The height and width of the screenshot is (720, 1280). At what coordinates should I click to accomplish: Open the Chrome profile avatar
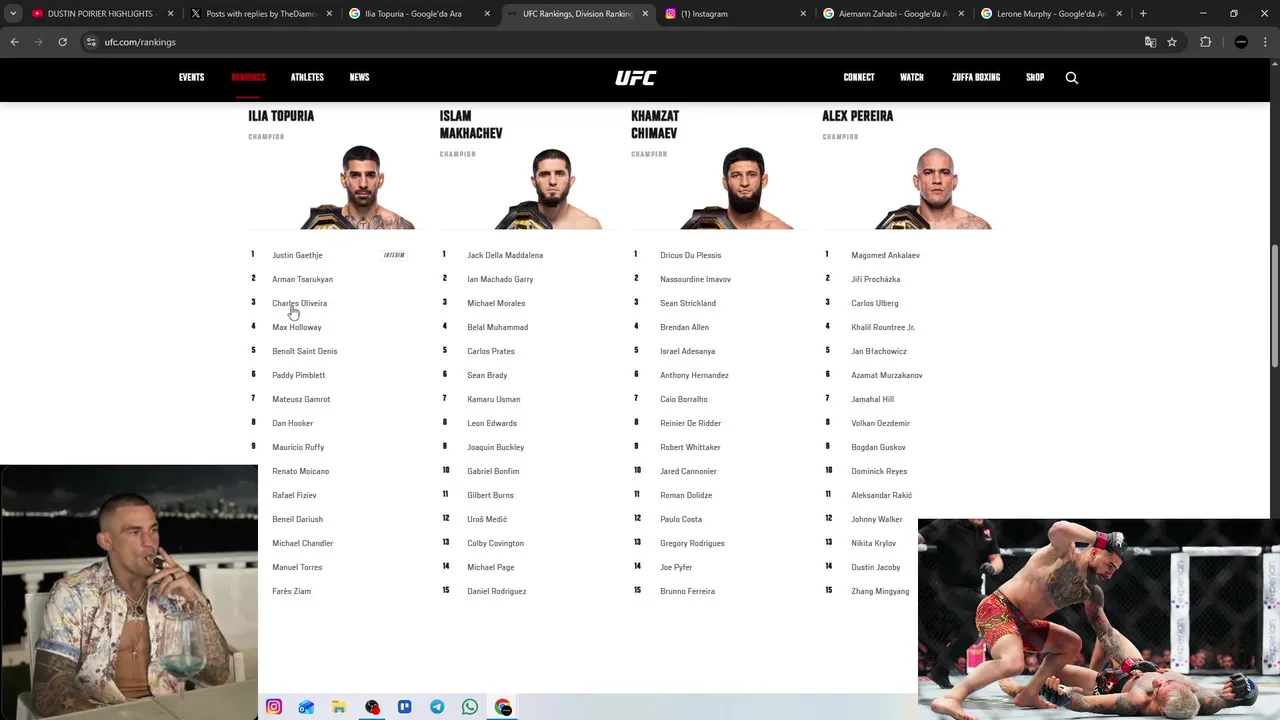tap(1241, 42)
